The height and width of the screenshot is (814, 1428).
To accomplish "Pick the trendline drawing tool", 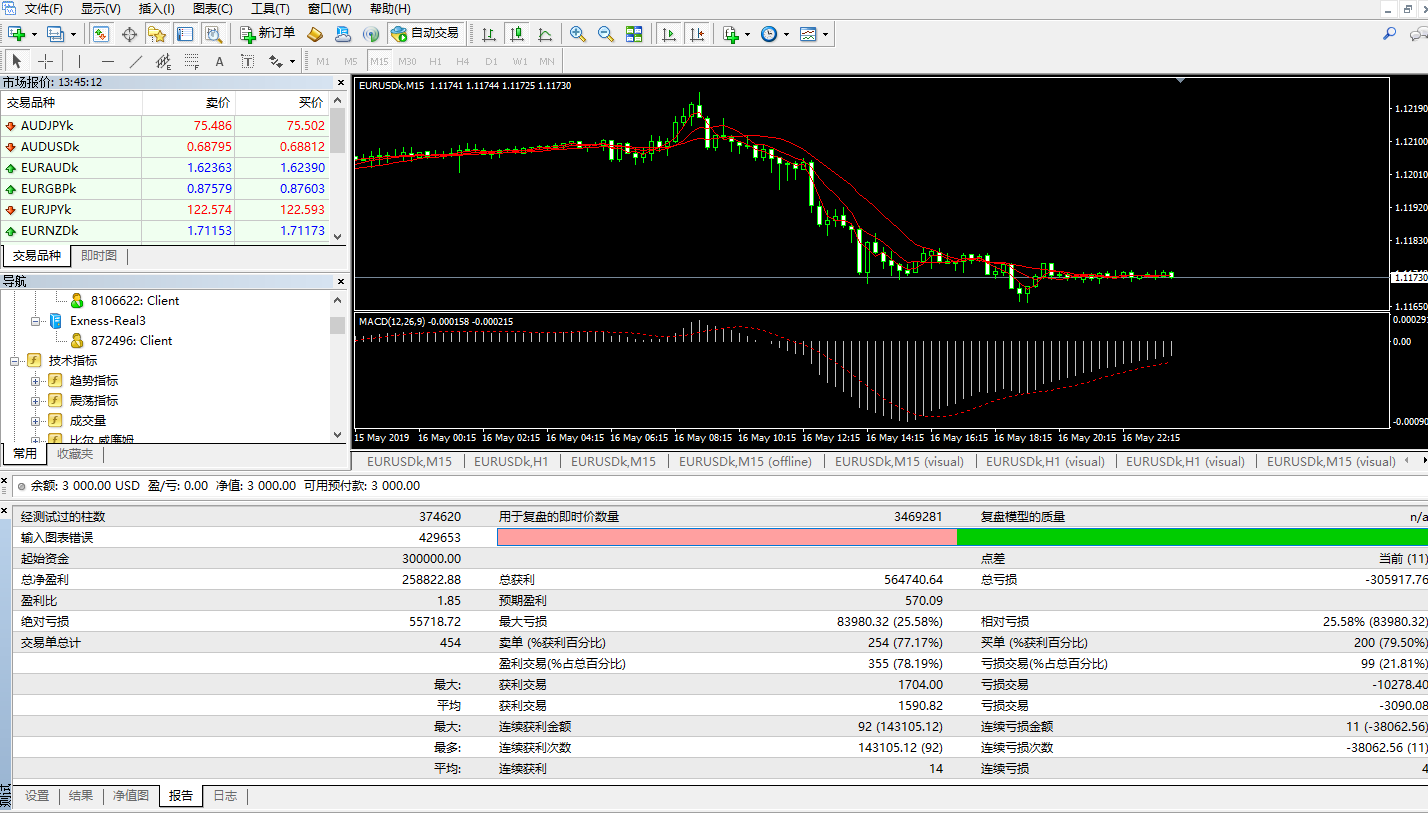I will (136, 61).
